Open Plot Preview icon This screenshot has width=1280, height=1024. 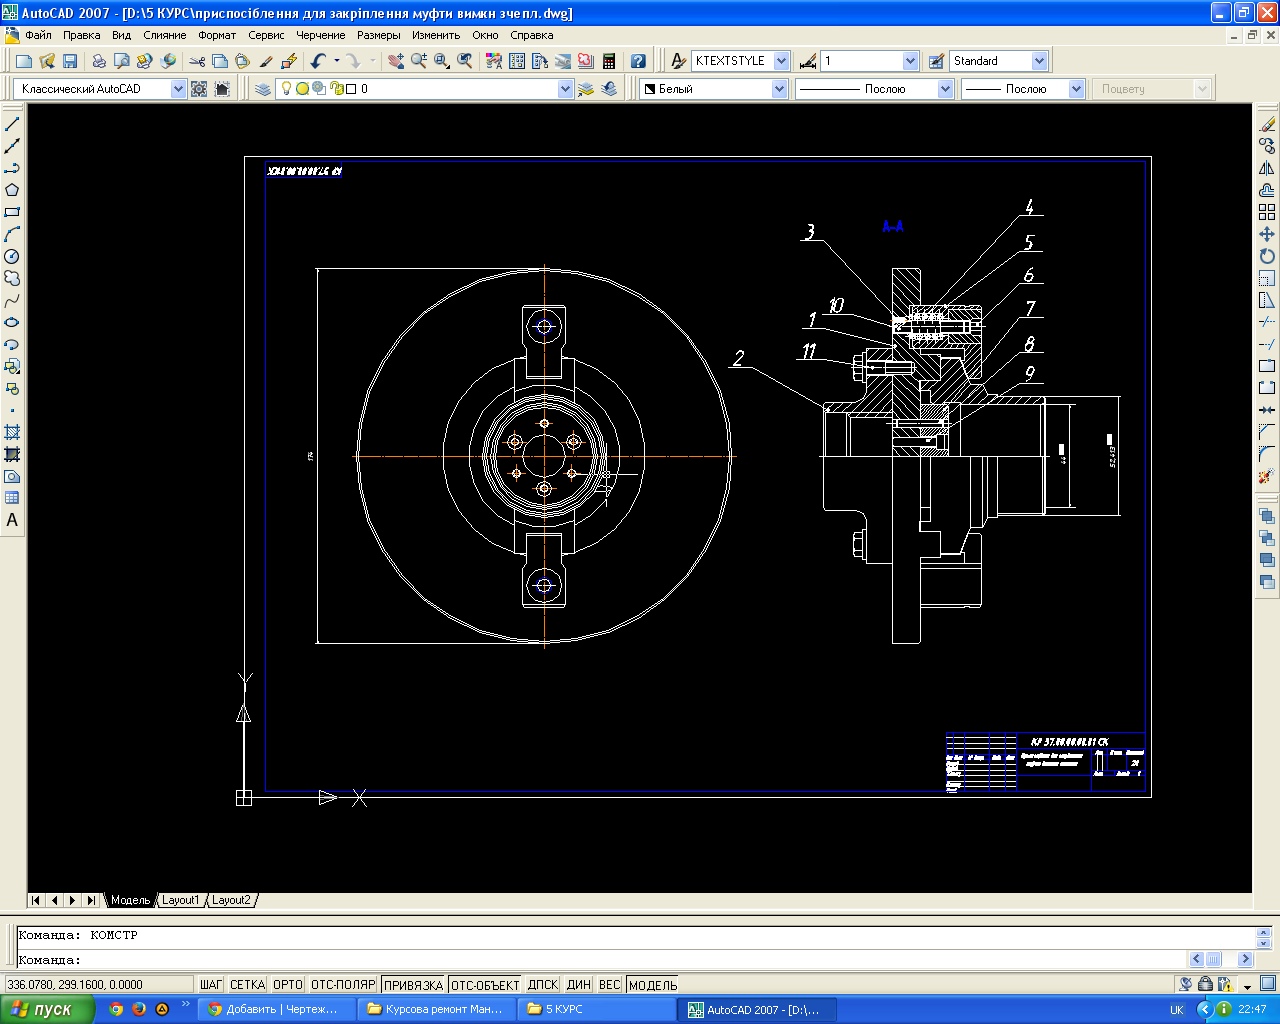tap(122, 61)
